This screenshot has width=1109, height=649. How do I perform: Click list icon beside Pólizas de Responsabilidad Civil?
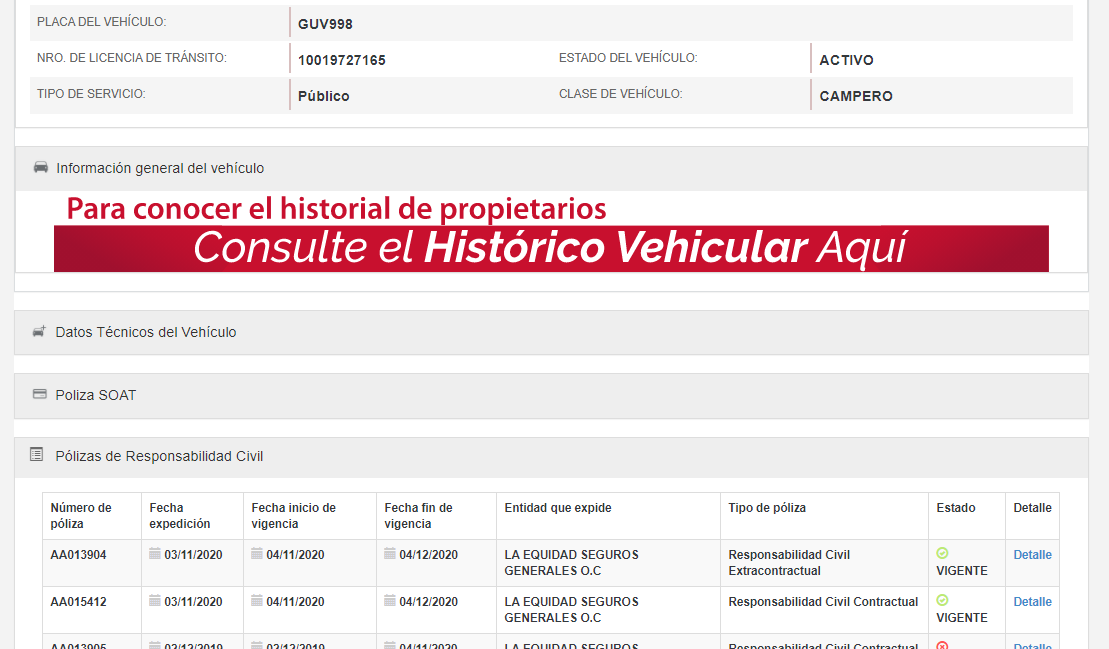[37, 455]
